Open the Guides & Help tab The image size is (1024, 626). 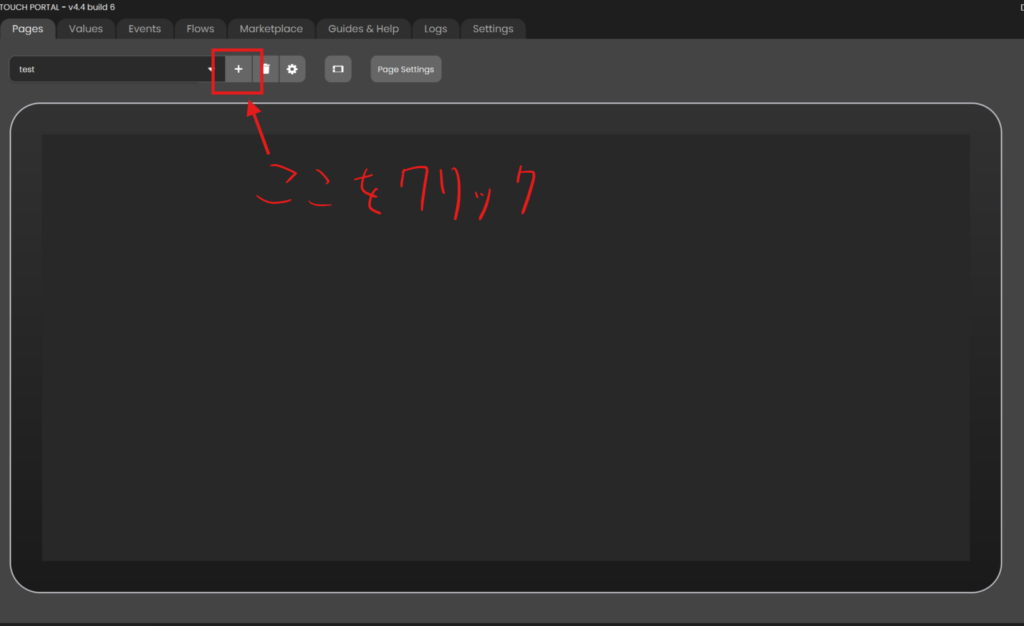pyautogui.click(x=363, y=29)
